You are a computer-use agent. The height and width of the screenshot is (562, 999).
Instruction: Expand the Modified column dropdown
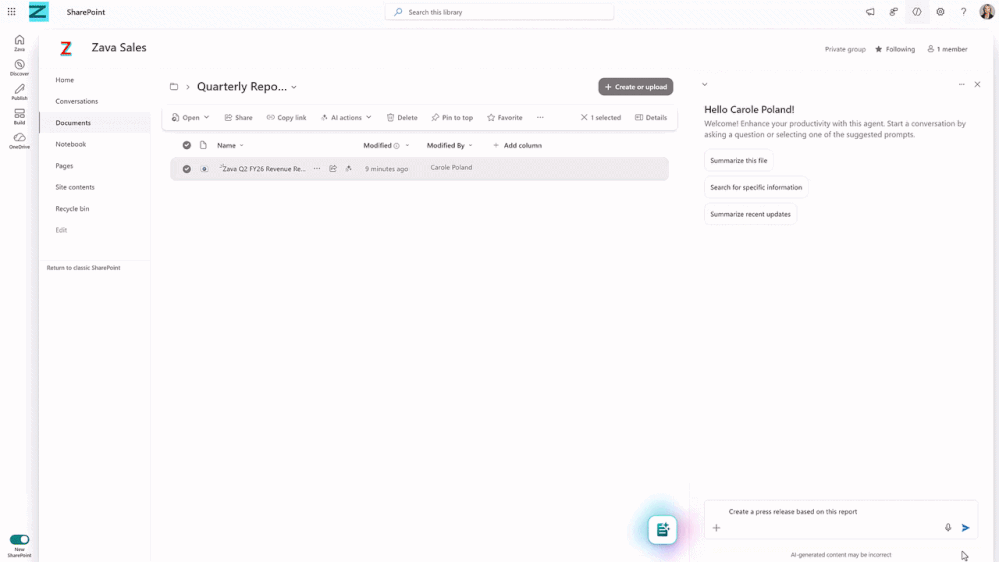click(407, 145)
